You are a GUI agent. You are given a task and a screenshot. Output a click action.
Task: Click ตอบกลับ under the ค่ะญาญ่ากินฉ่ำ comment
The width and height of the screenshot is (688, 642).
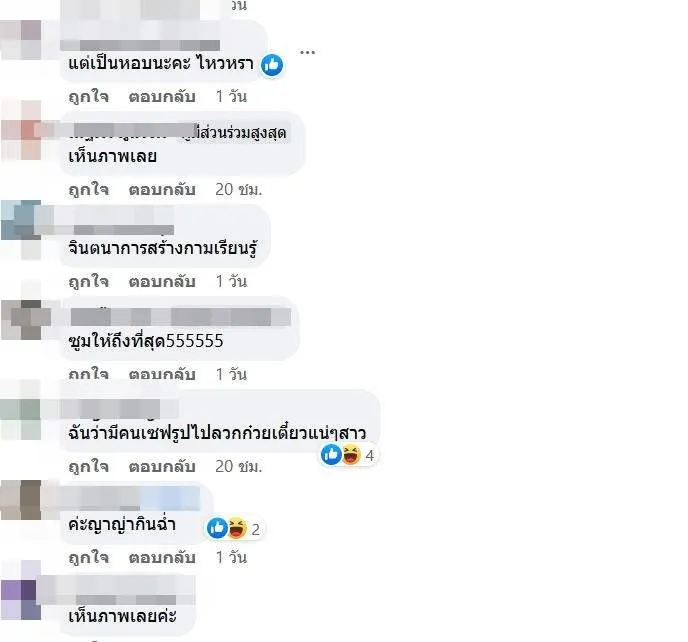(x=162, y=557)
